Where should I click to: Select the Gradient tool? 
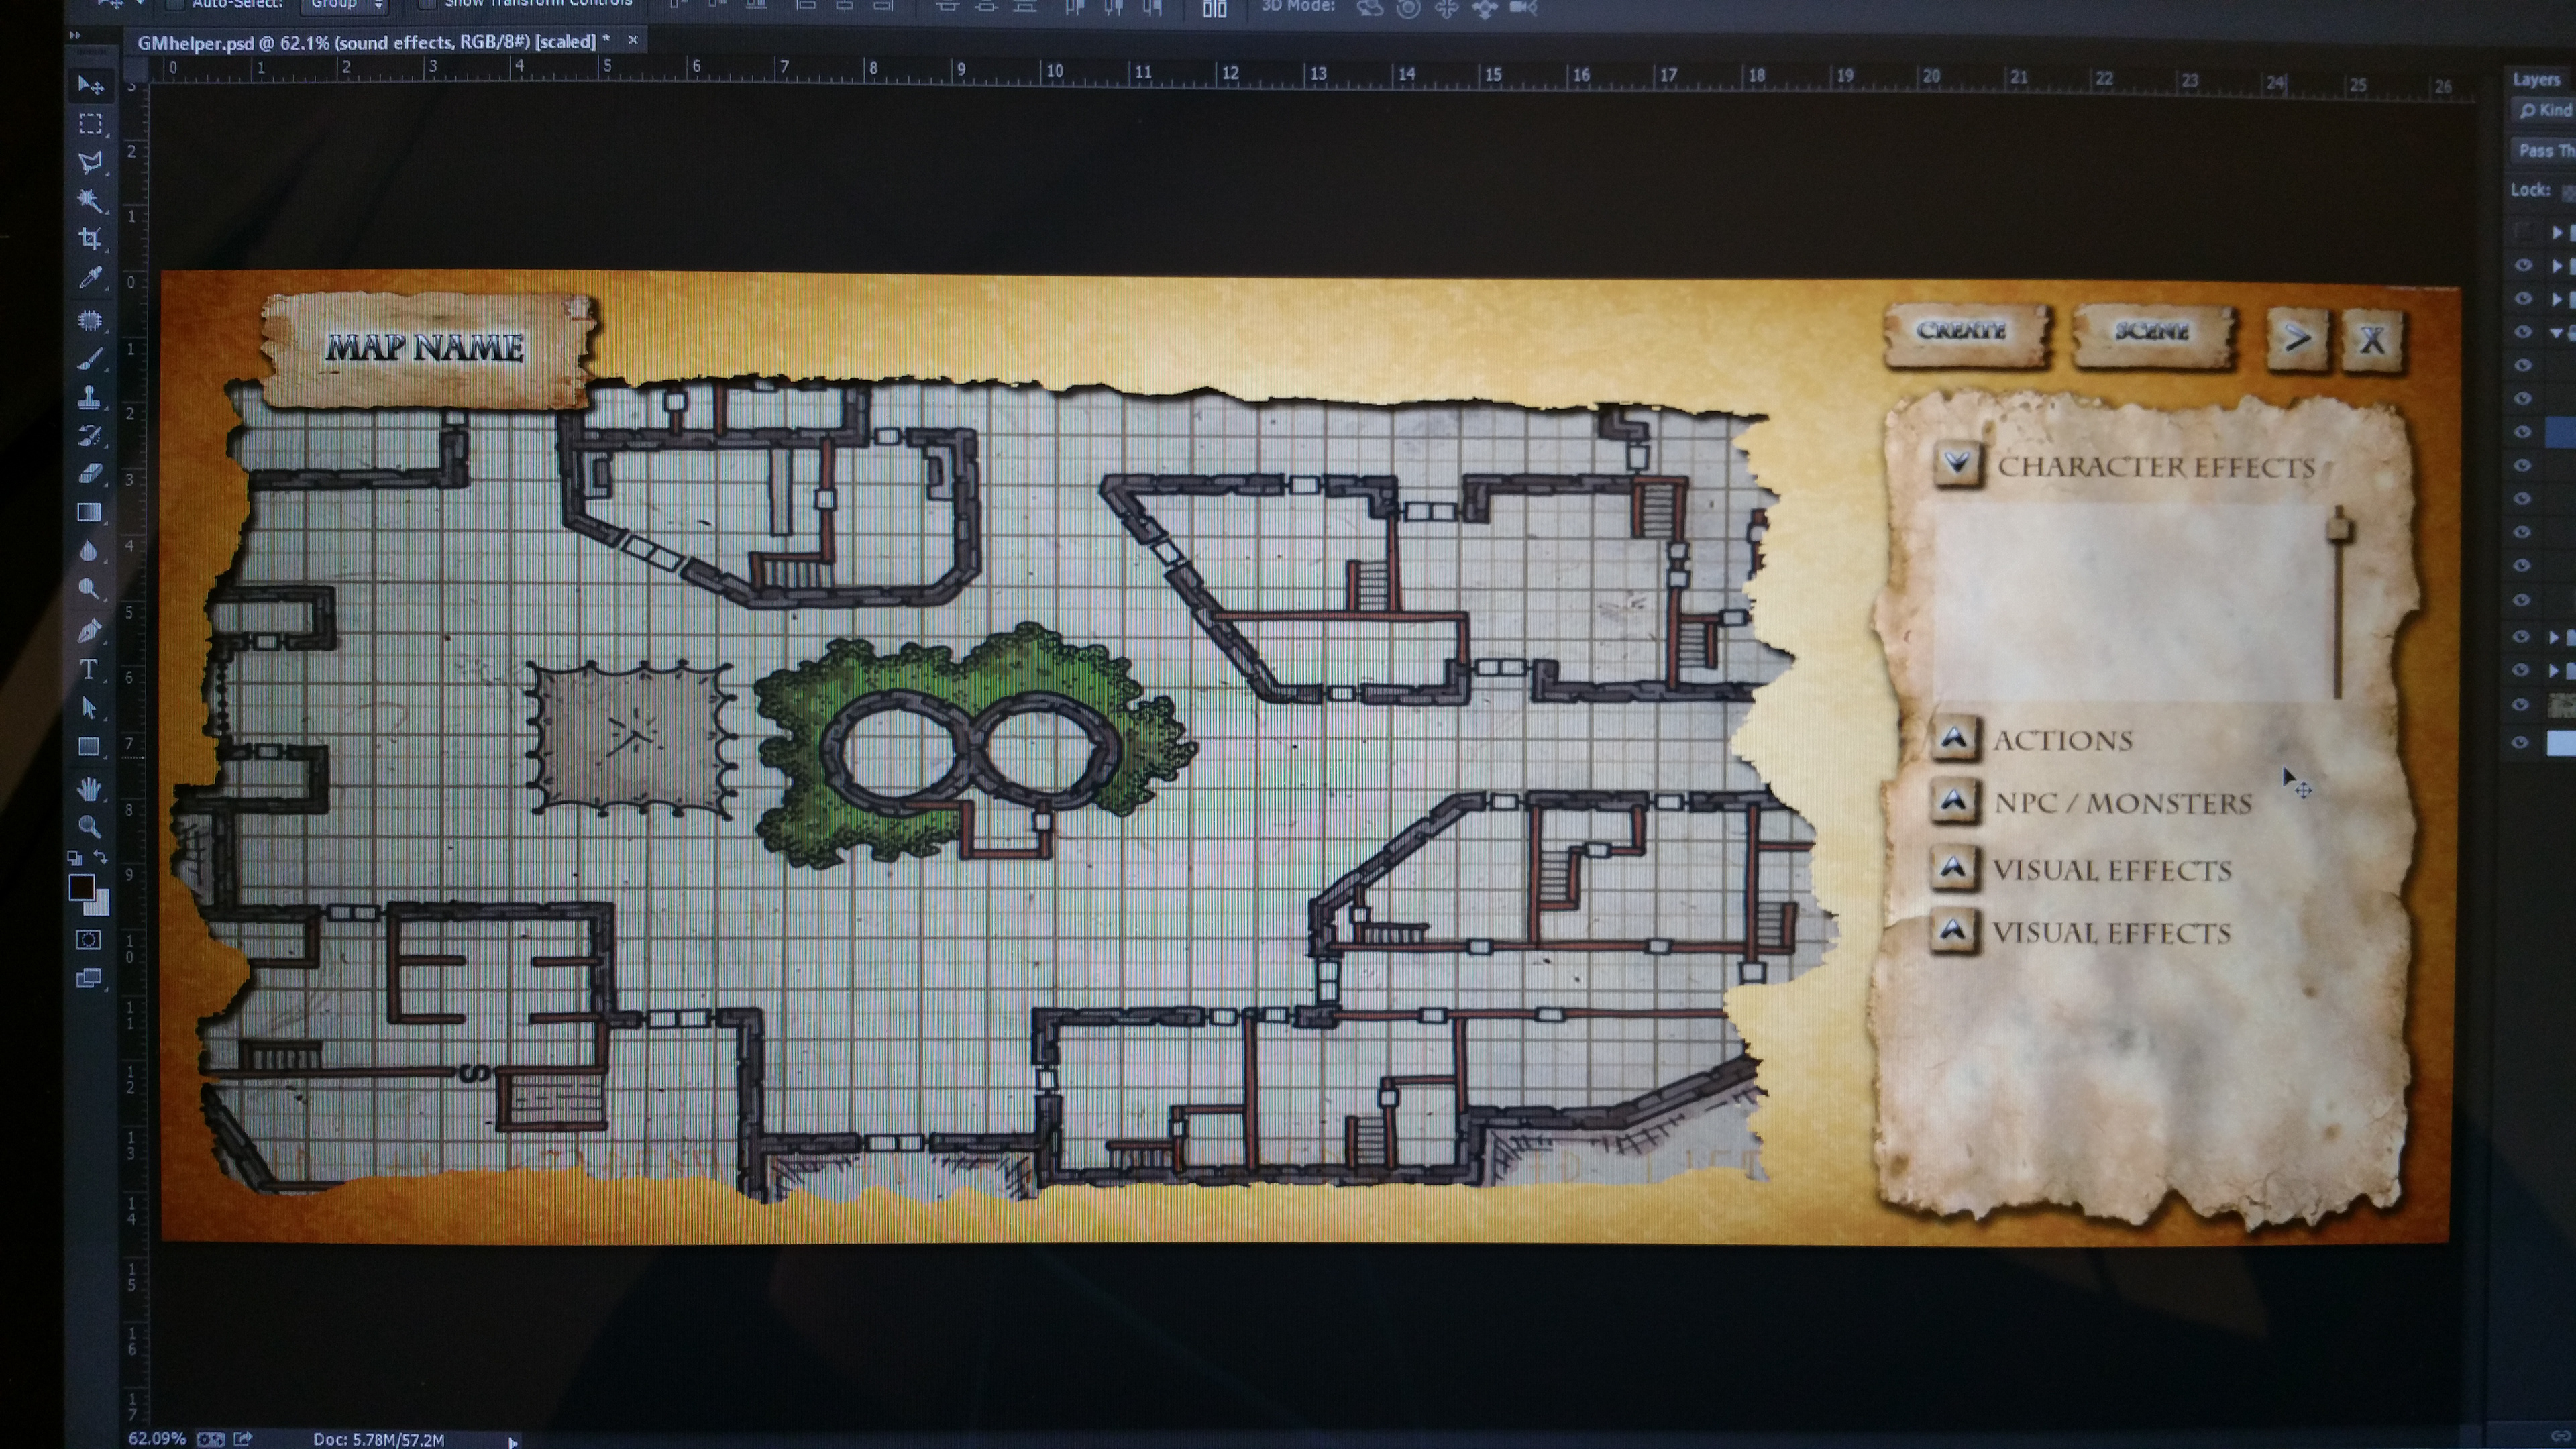click(90, 512)
